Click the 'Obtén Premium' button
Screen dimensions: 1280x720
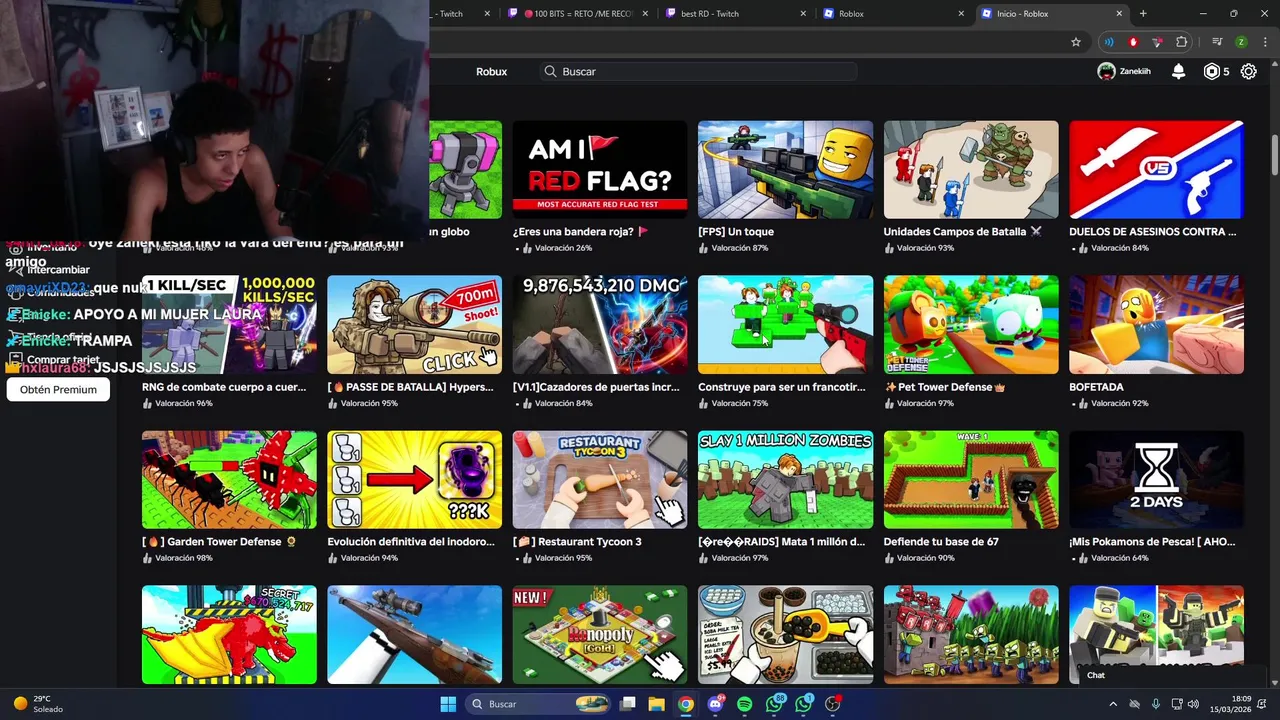point(58,389)
